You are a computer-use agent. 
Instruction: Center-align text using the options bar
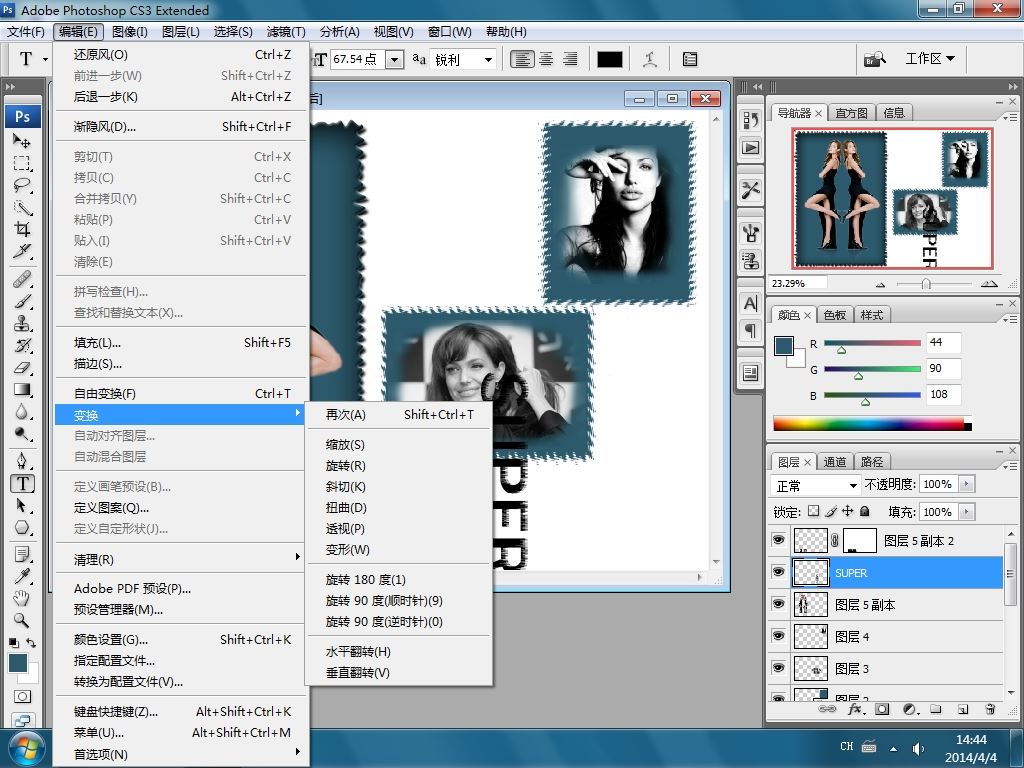tap(546, 59)
